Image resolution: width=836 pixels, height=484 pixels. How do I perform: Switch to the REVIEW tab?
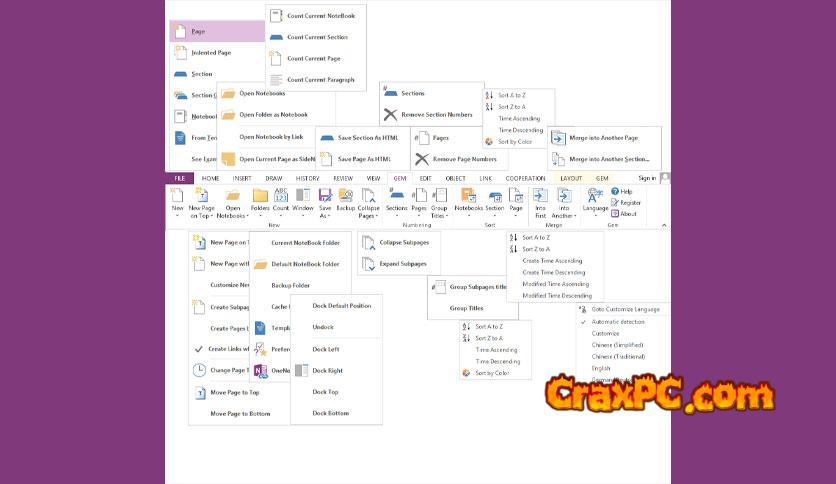click(343, 178)
